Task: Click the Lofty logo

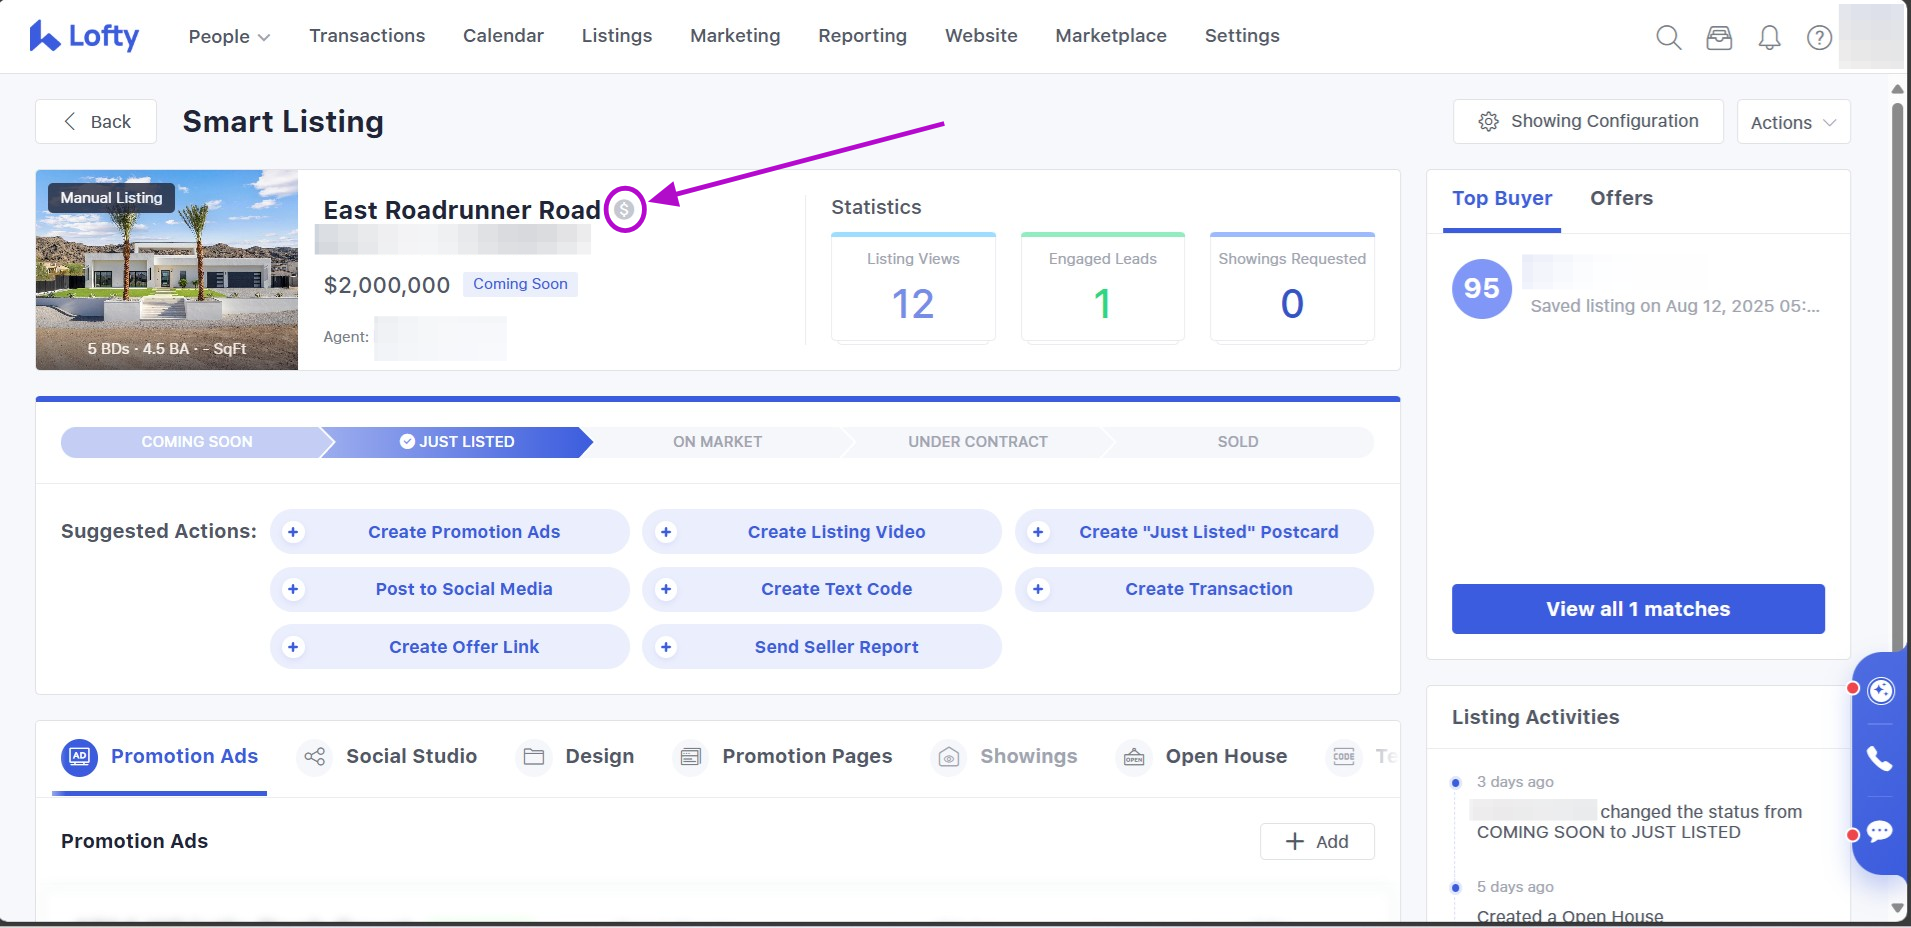Action: coord(84,36)
